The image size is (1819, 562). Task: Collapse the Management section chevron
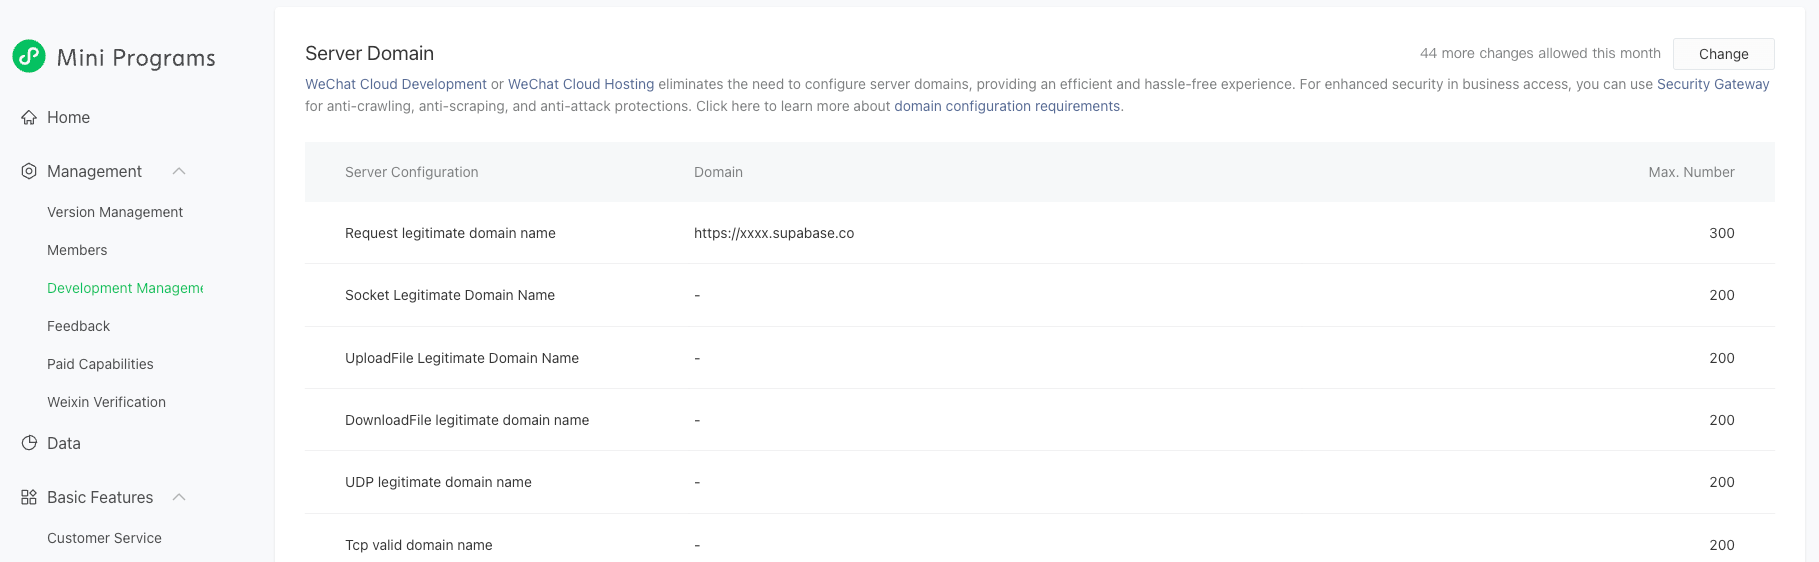(x=179, y=171)
